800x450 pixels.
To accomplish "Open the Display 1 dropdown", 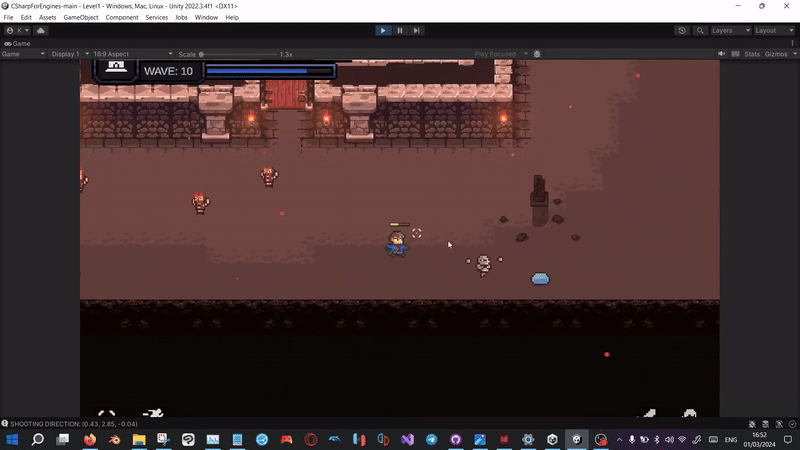I will click(70, 54).
